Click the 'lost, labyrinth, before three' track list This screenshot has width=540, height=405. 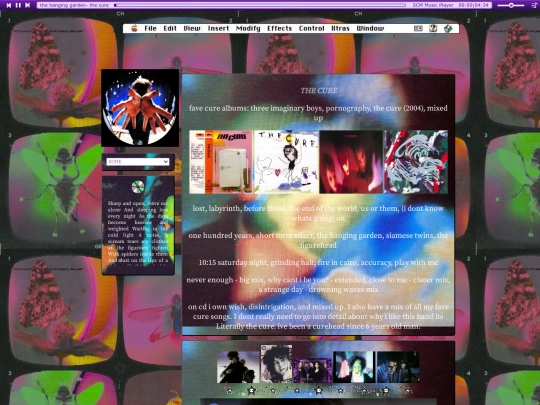click(318, 213)
